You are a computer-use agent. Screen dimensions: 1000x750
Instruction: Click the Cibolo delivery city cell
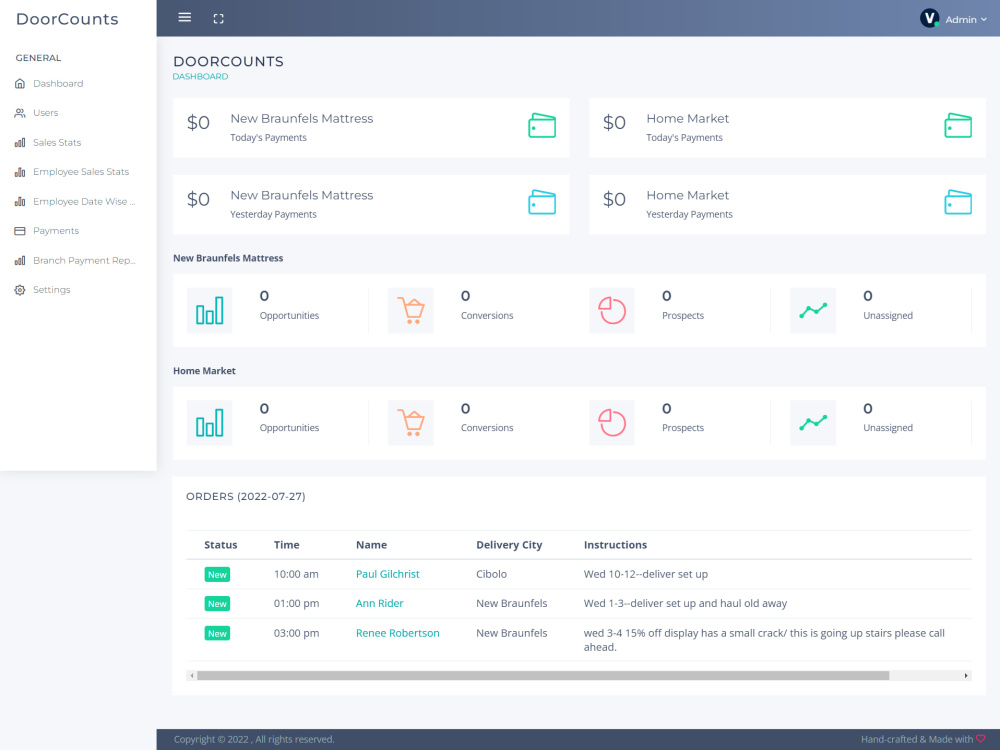(x=492, y=574)
